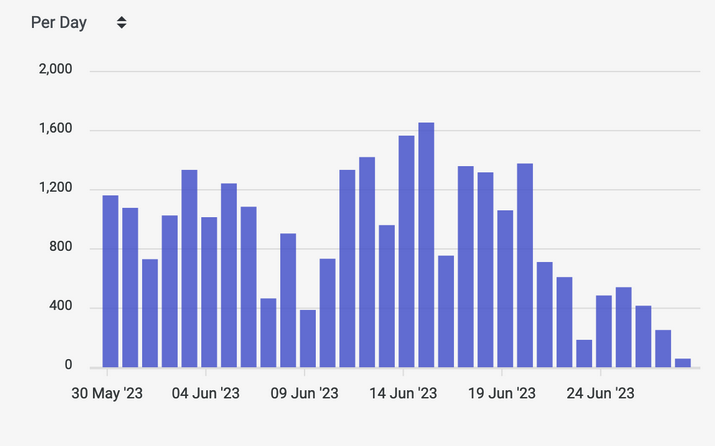Click the tallest bar, on 15 Jun
The image size is (715, 446).
426,245
